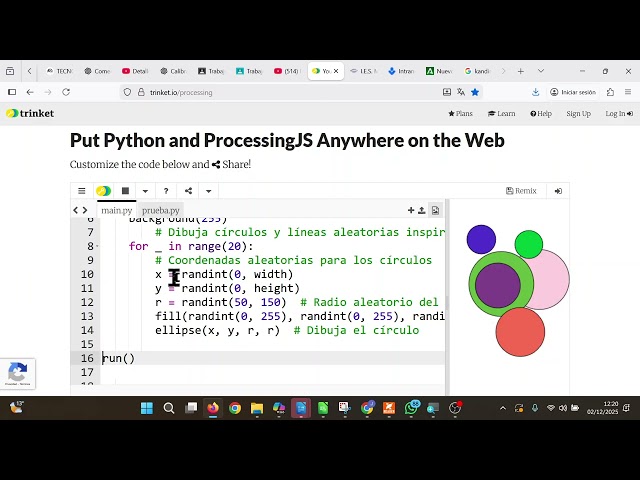The width and height of the screenshot is (640, 480).
Task: Switch to the prueba.py tab
Action: tap(161, 210)
